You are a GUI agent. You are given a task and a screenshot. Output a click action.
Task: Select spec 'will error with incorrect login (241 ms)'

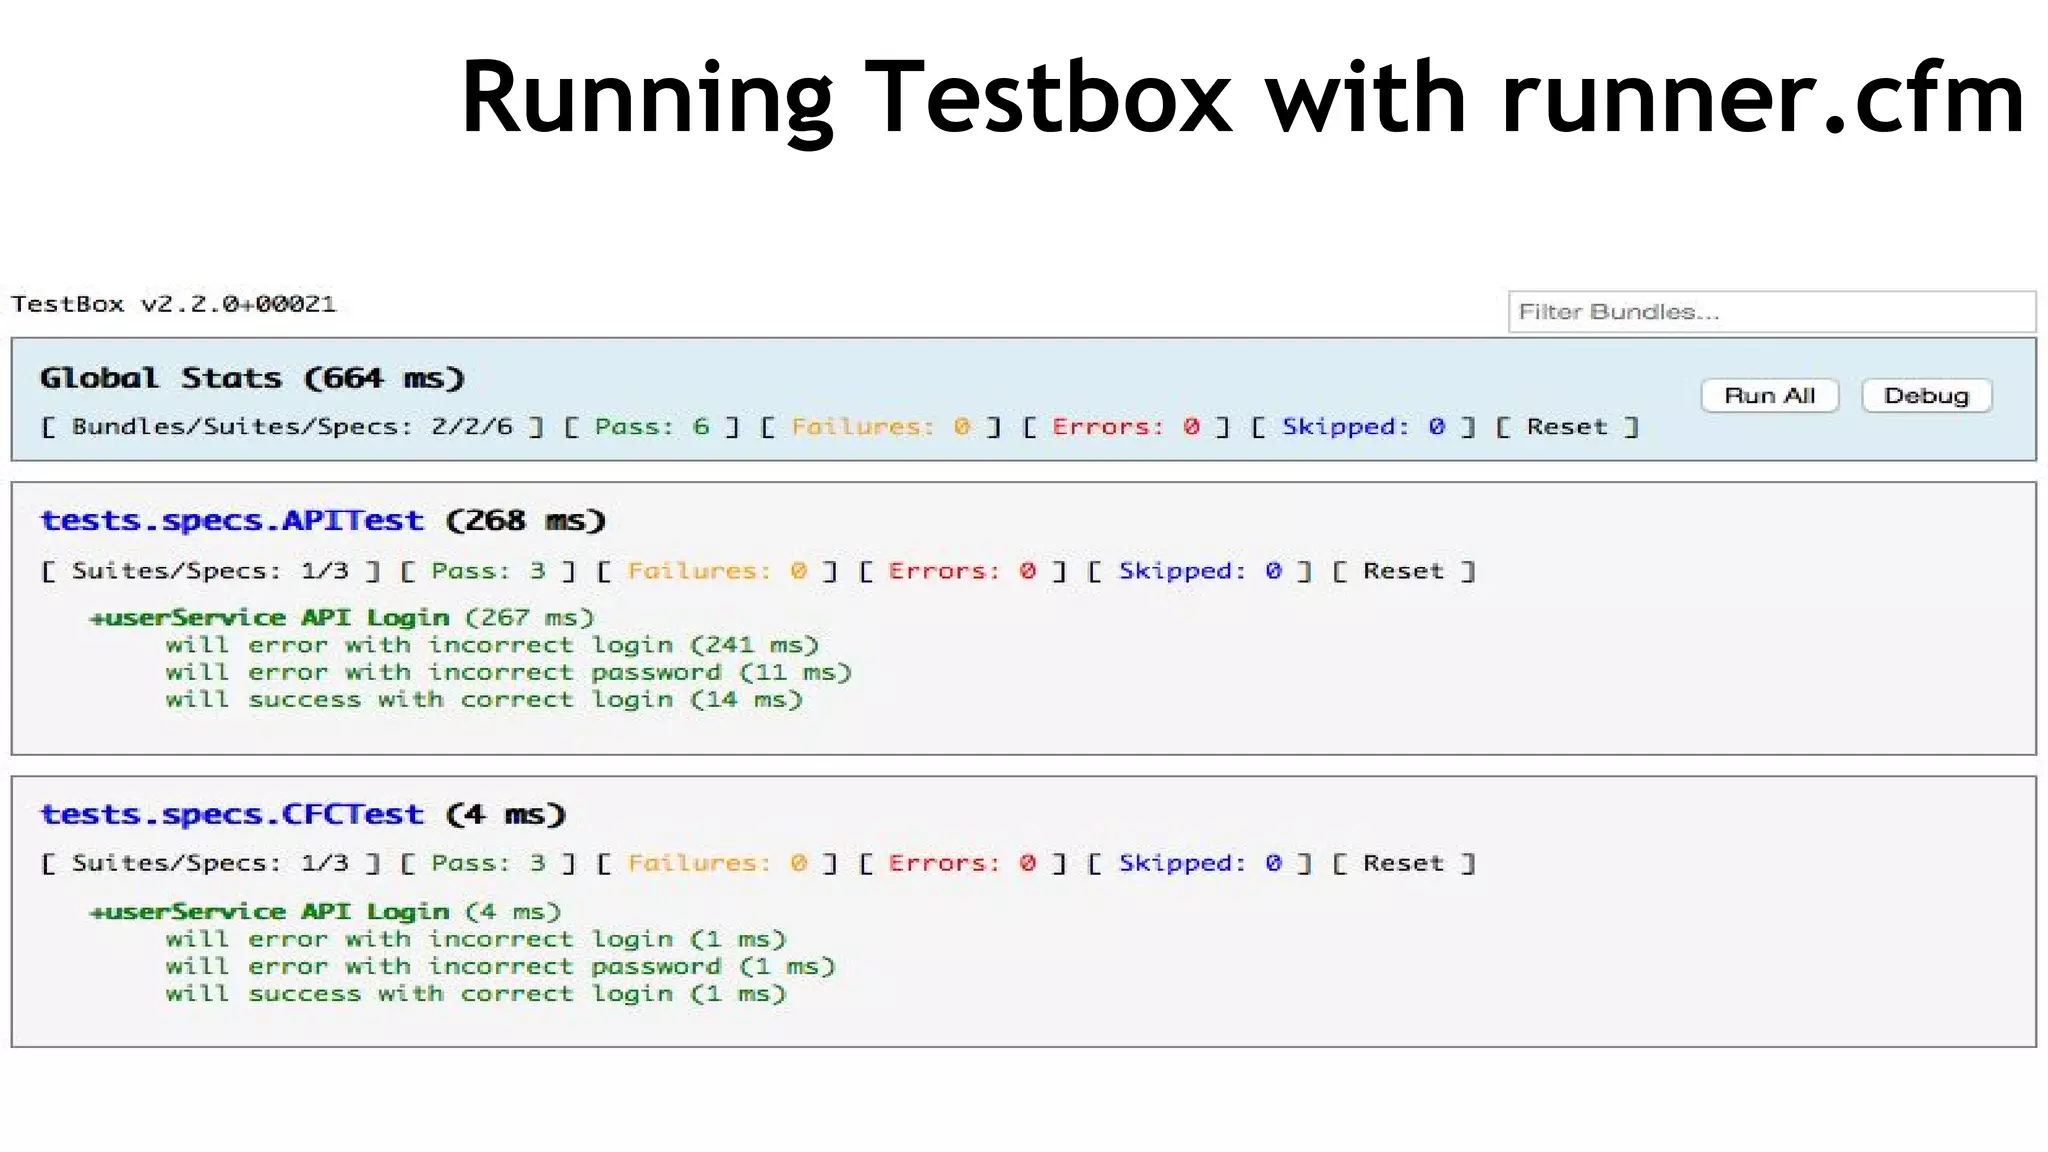tap(491, 646)
